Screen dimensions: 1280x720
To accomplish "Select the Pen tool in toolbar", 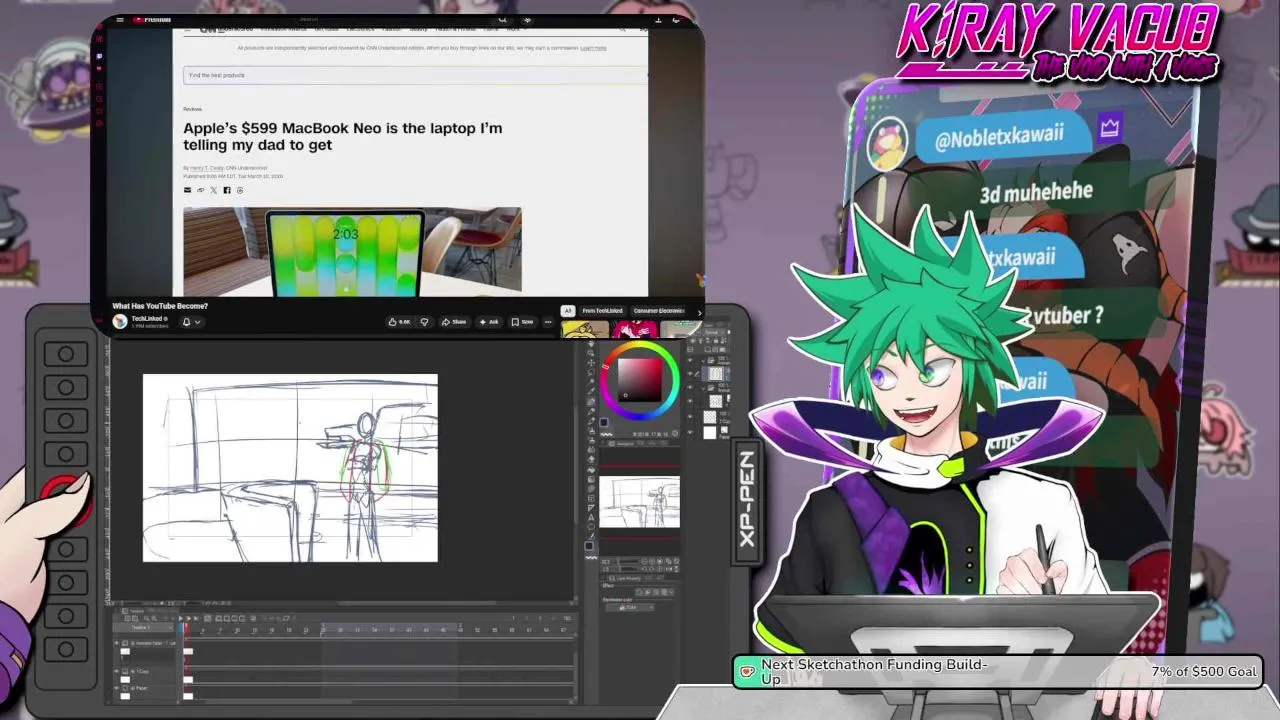I will pyautogui.click(x=591, y=411).
